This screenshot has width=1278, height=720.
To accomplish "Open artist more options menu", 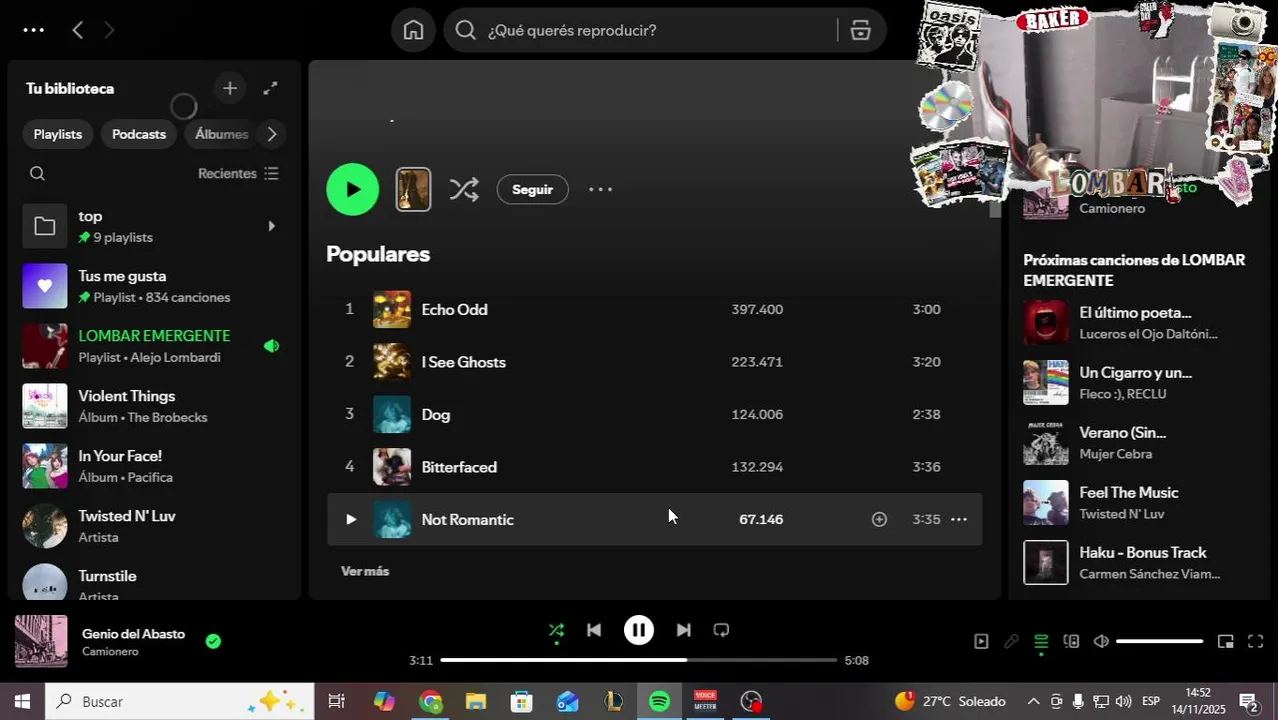I will tap(600, 189).
